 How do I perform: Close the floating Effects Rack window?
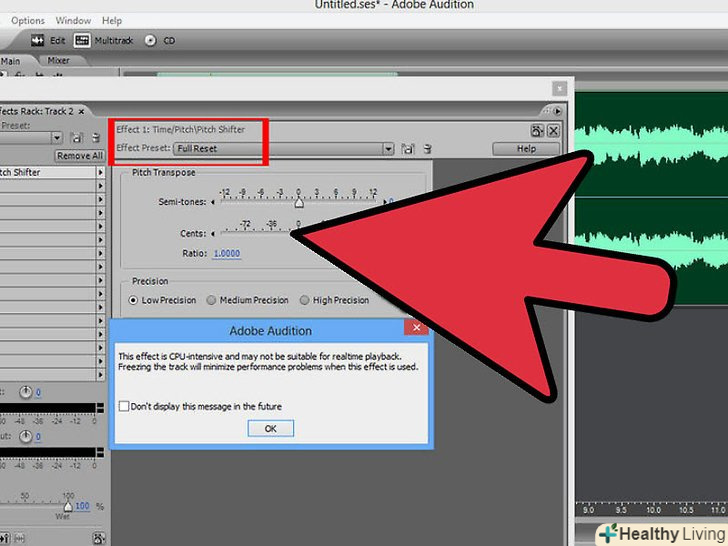[559, 88]
